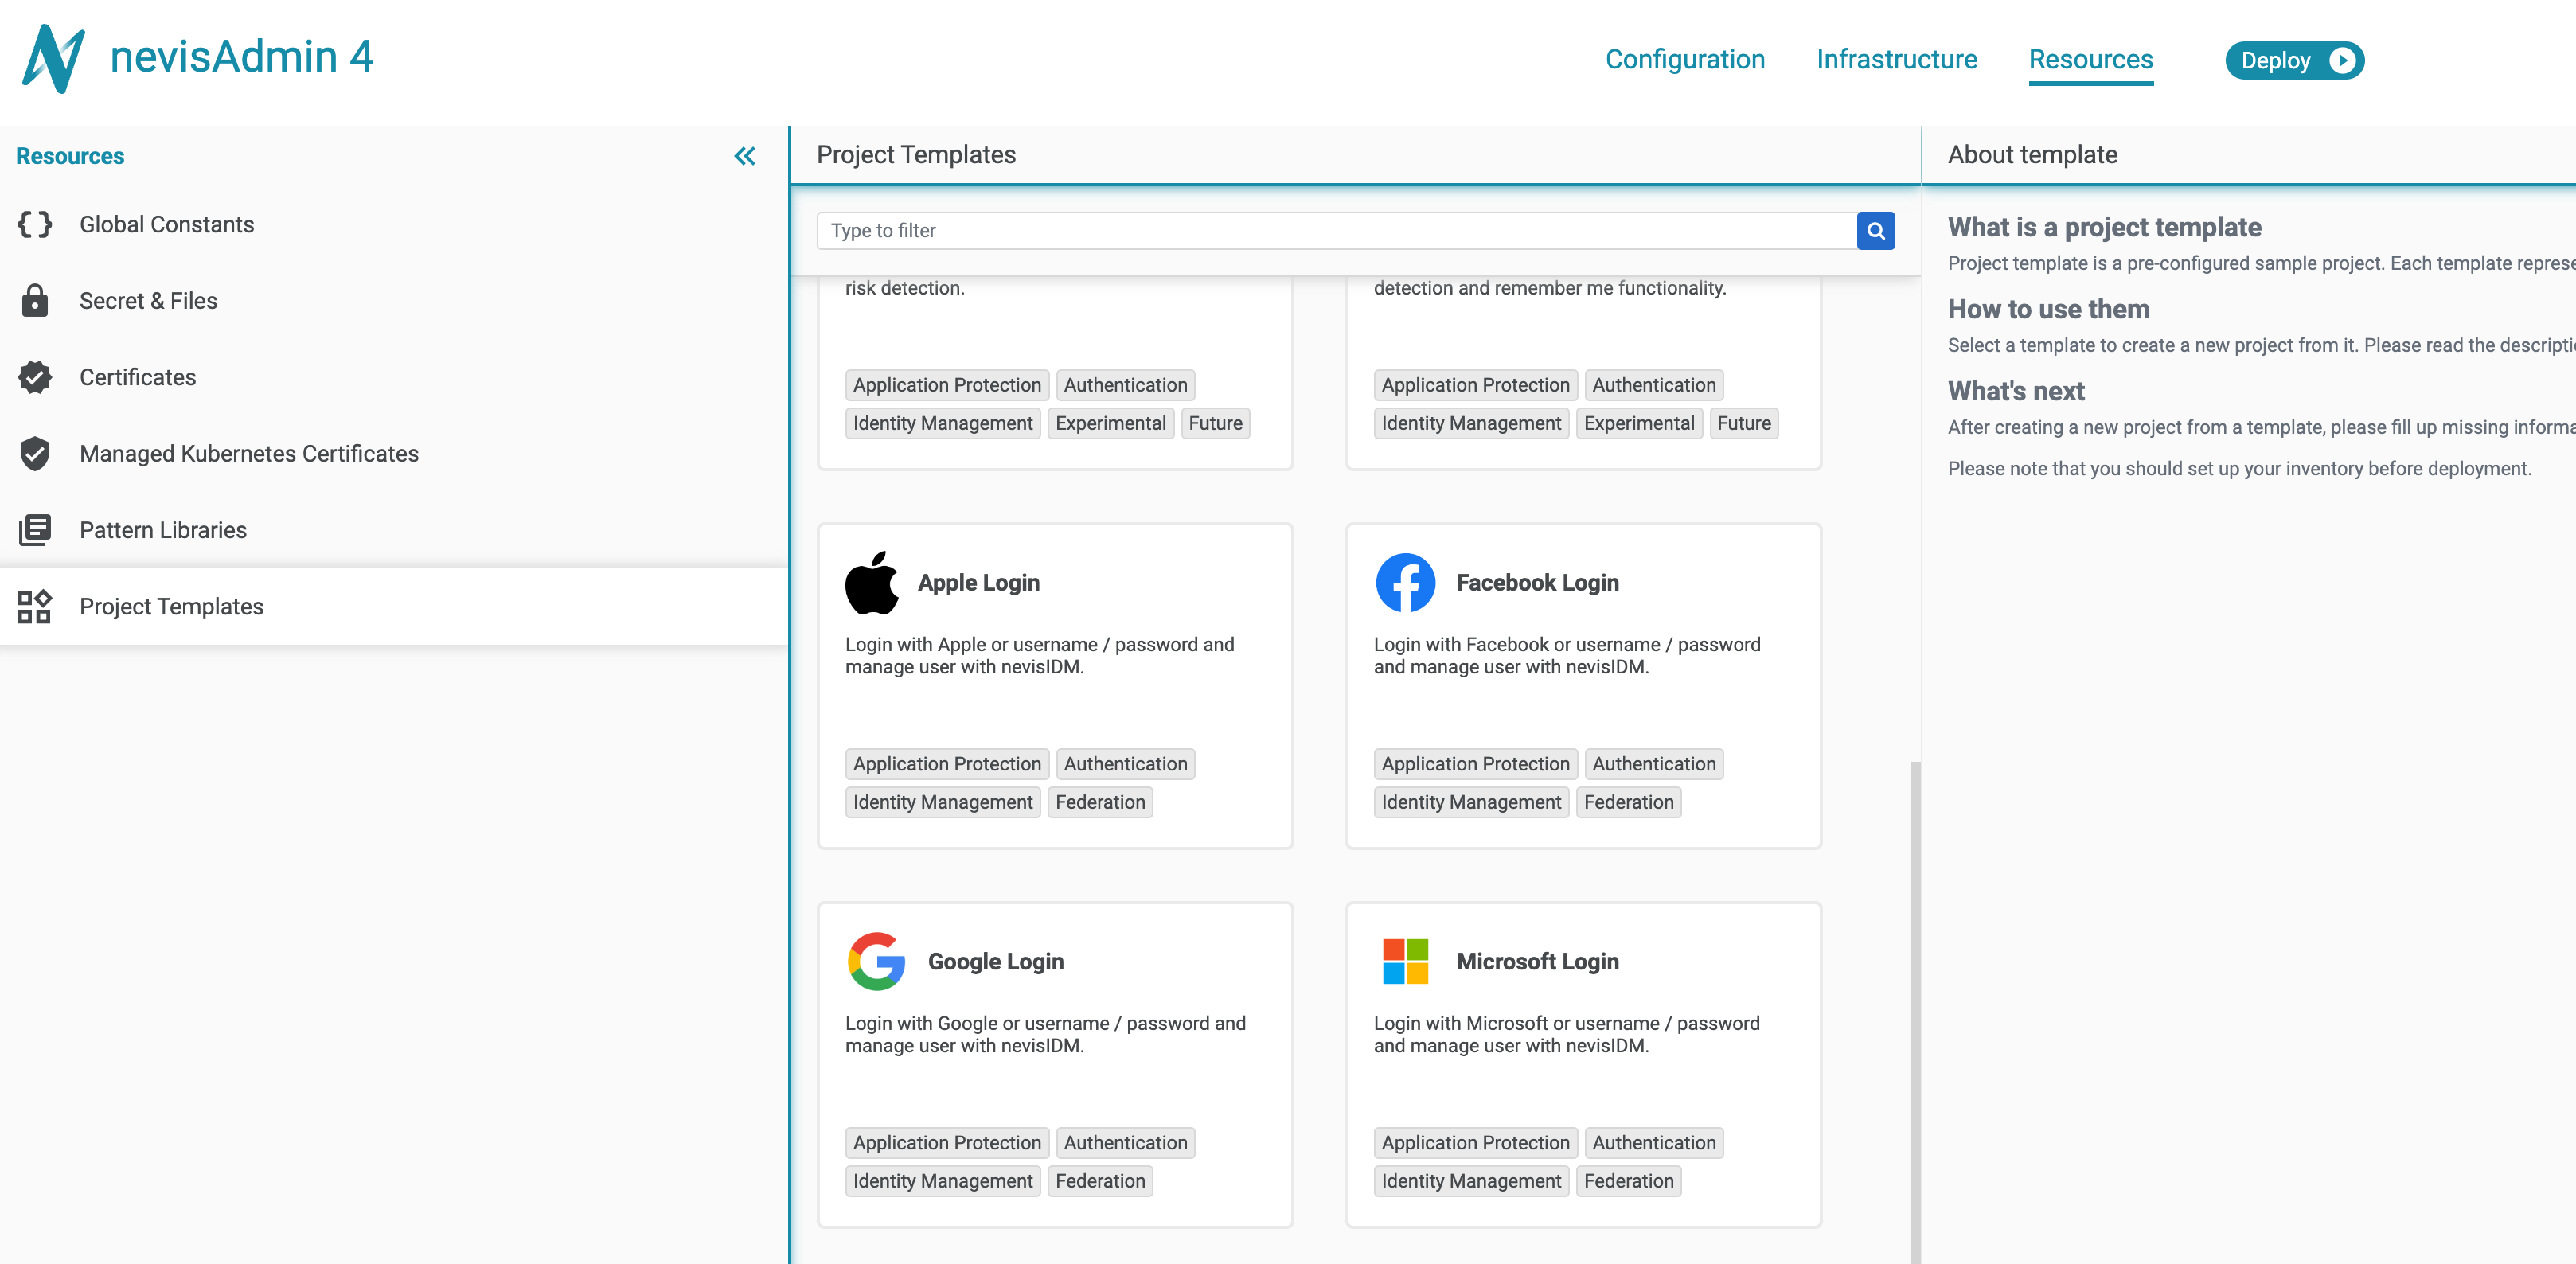Open the Infrastructure tab
The width and height of the screenshot is (2576, 1264).
click(x=1896, y=60)
